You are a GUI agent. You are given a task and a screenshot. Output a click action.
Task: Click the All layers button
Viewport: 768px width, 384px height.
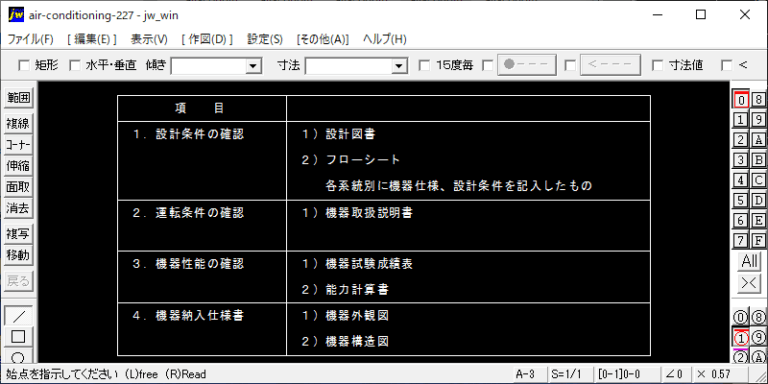(749, 261)
